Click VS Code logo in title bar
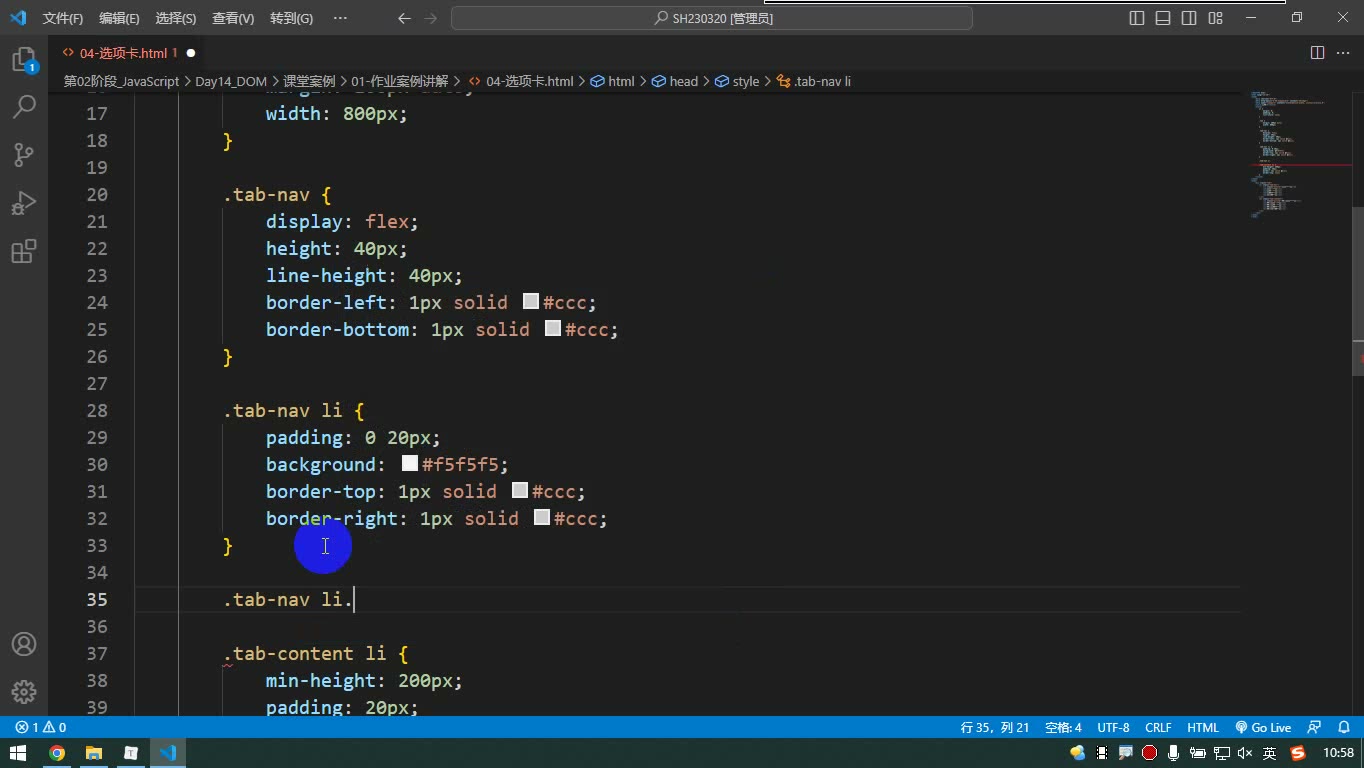 (18, 18)
